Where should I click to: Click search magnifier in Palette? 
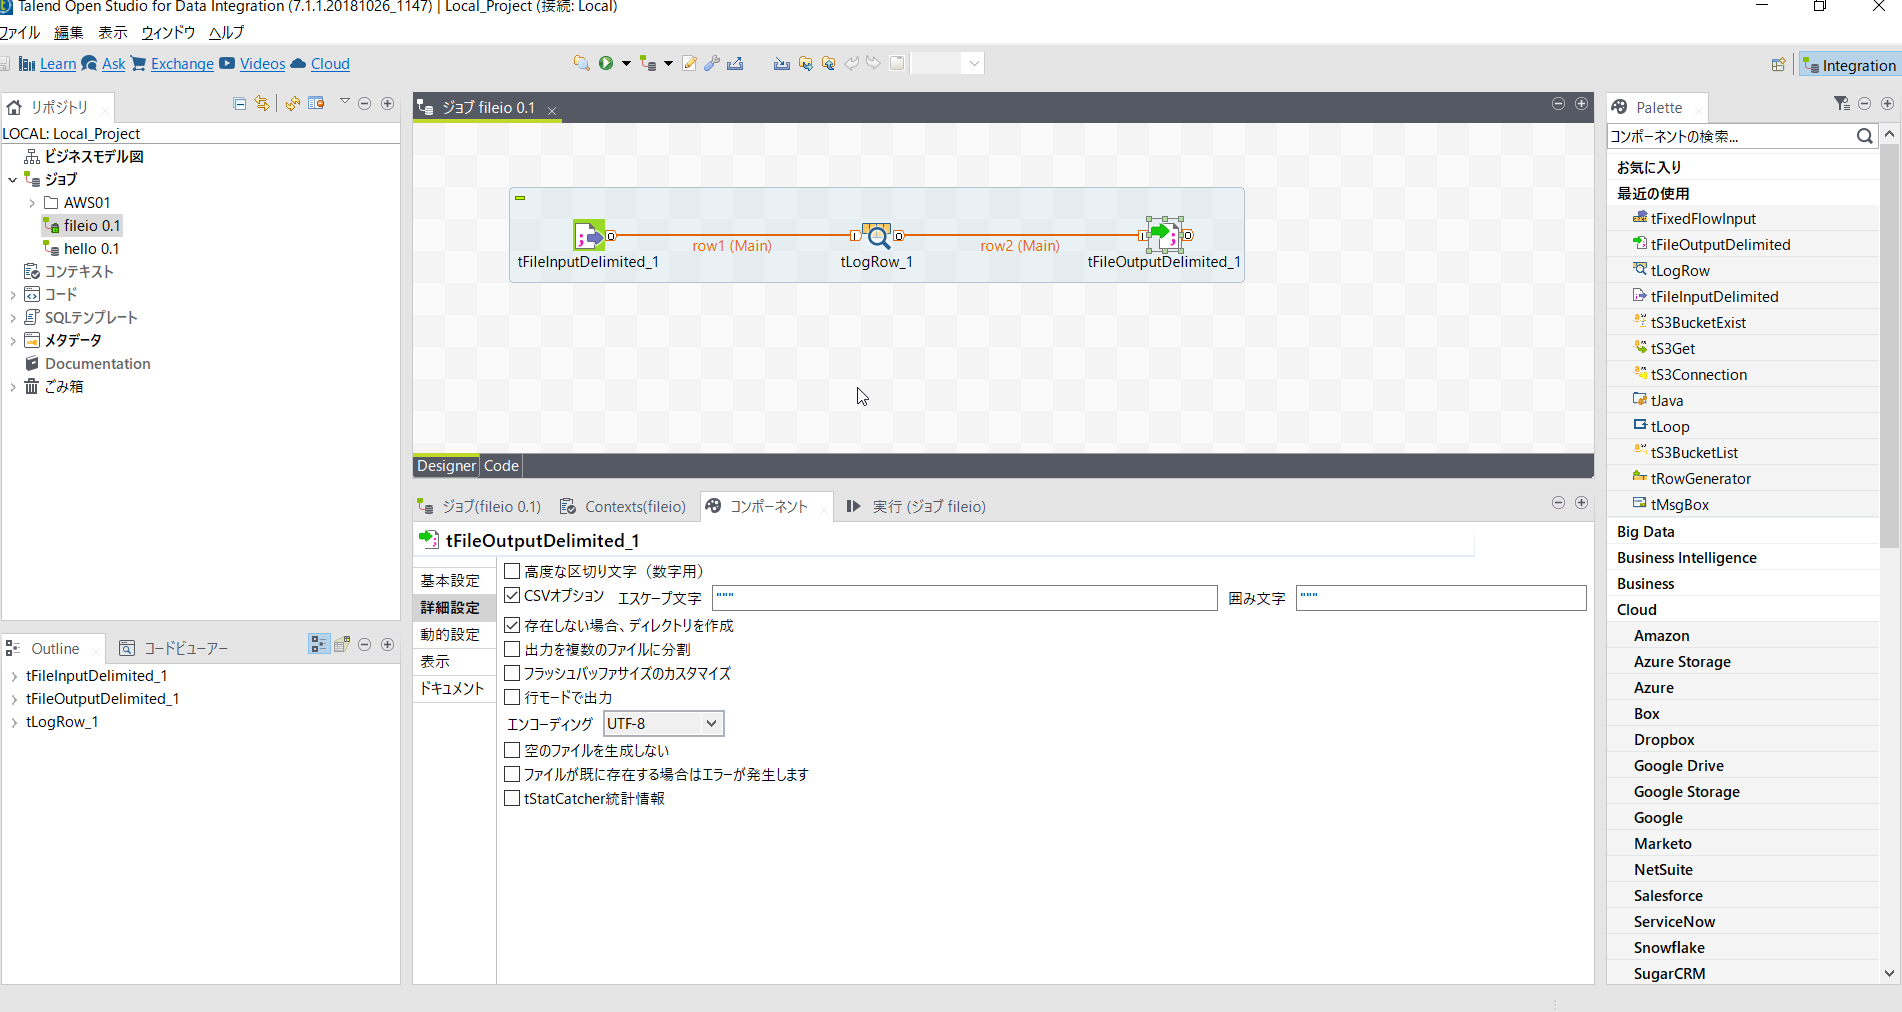[x=1864, y=136]
